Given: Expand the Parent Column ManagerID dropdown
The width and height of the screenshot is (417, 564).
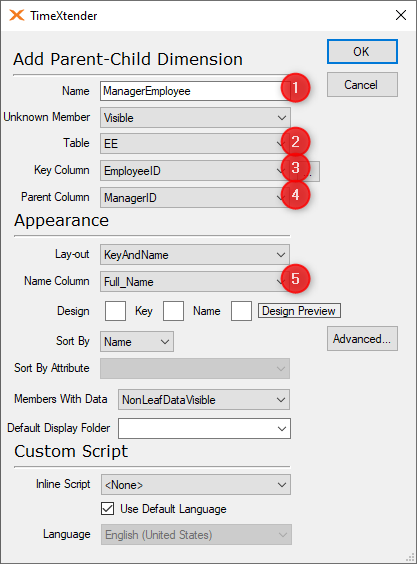Looking at the screenshot, I should 195,197.
